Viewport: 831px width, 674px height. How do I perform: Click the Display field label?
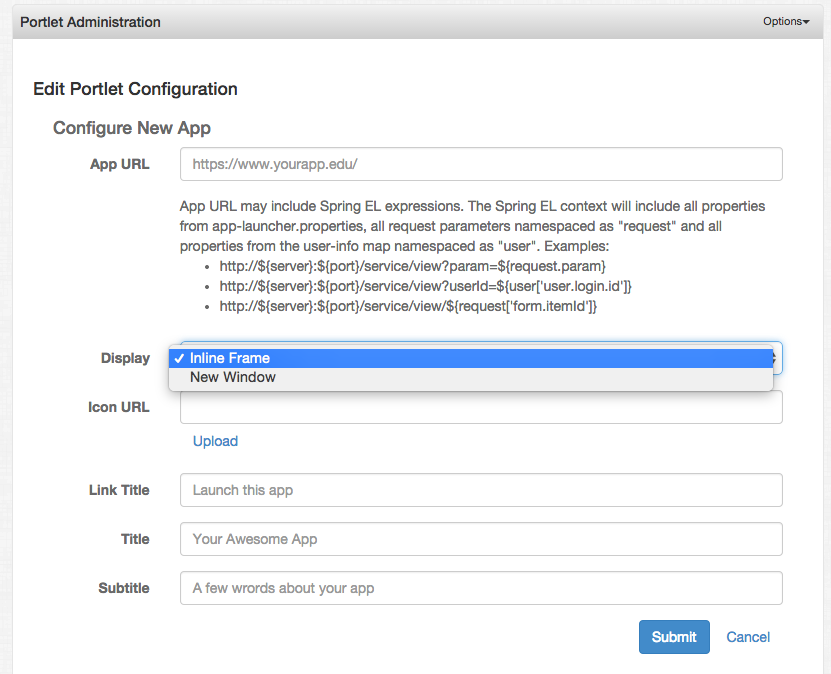[x=125, y=357]
